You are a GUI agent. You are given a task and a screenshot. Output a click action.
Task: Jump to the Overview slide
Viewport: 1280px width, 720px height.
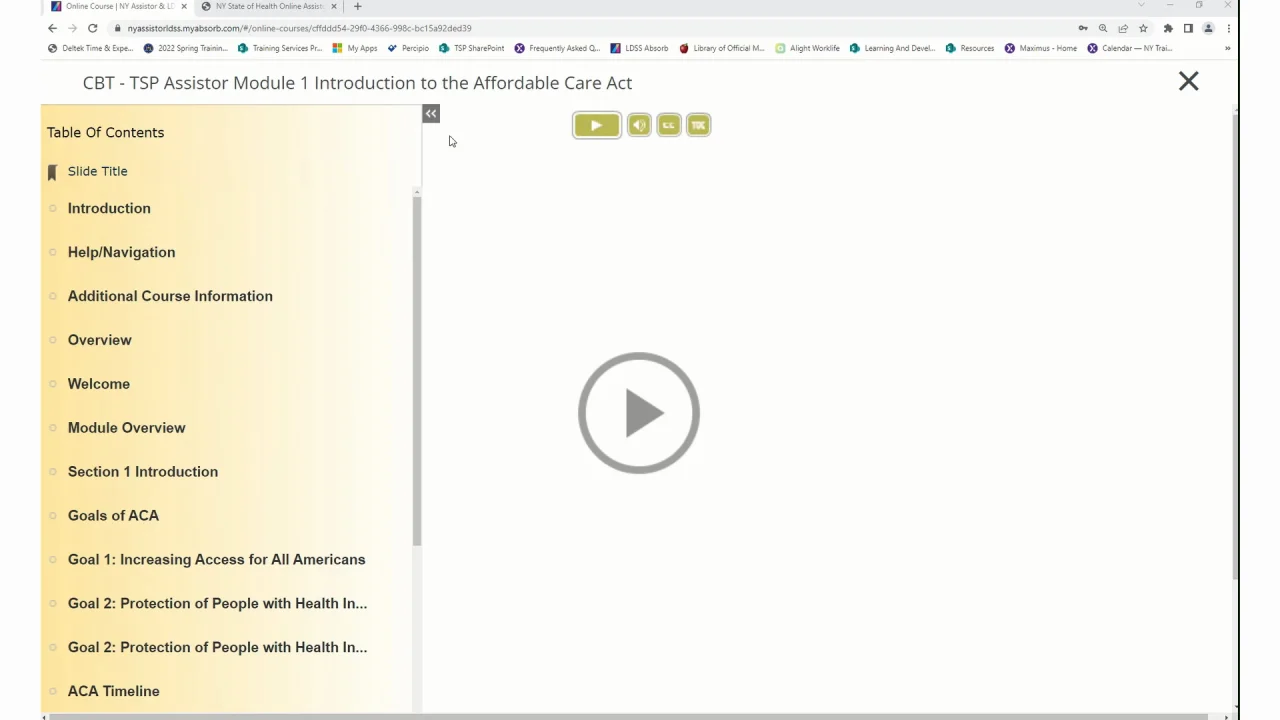point(99,340)
